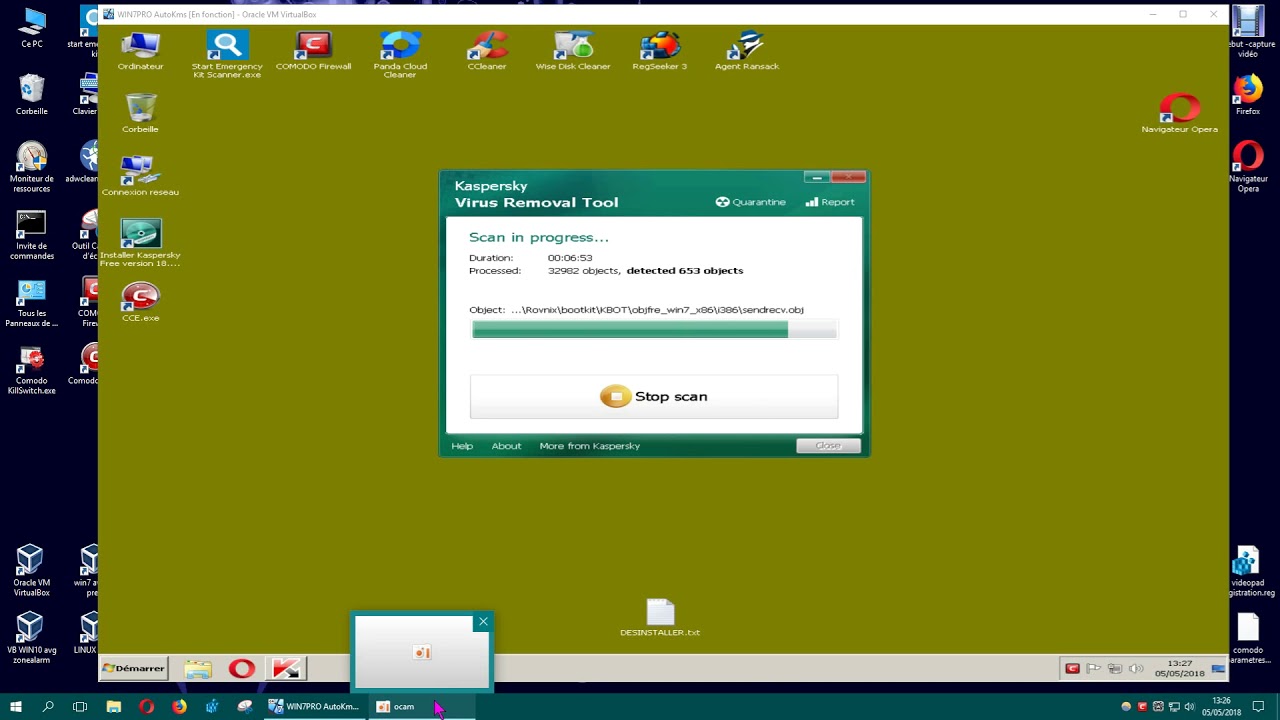Open Quarantine in Kaspersky tool
Image resolution: width=1280 pixels, height=720 pixels.
751,202
